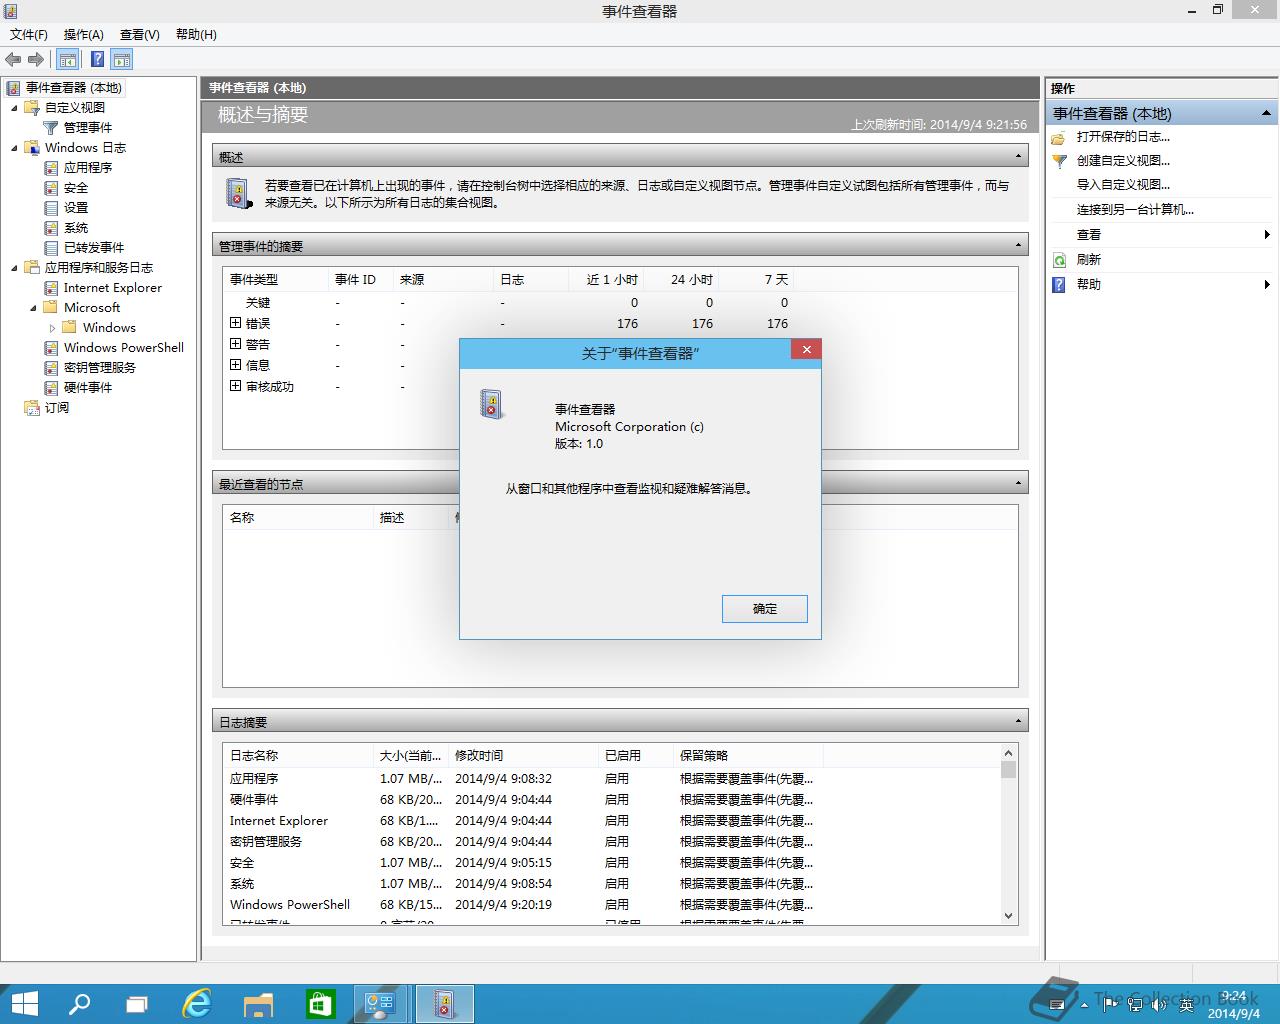Click log summary scrollbar down arrow

1008,916
